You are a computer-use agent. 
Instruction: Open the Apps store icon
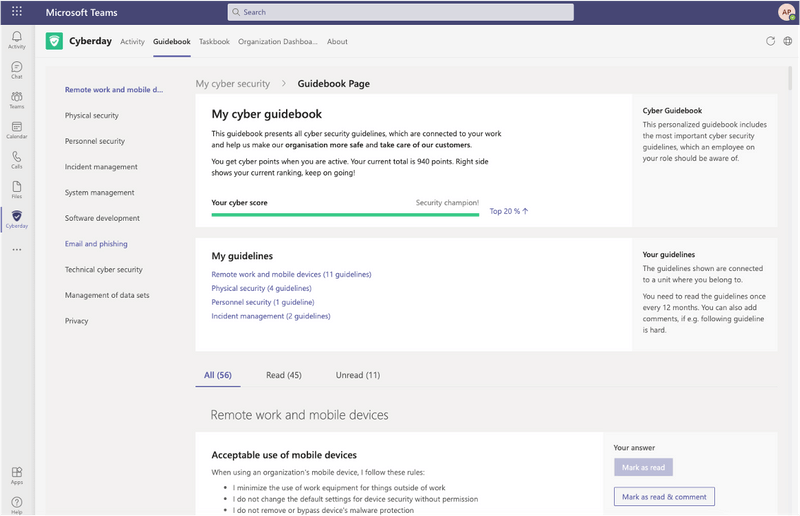coord(16,474)
